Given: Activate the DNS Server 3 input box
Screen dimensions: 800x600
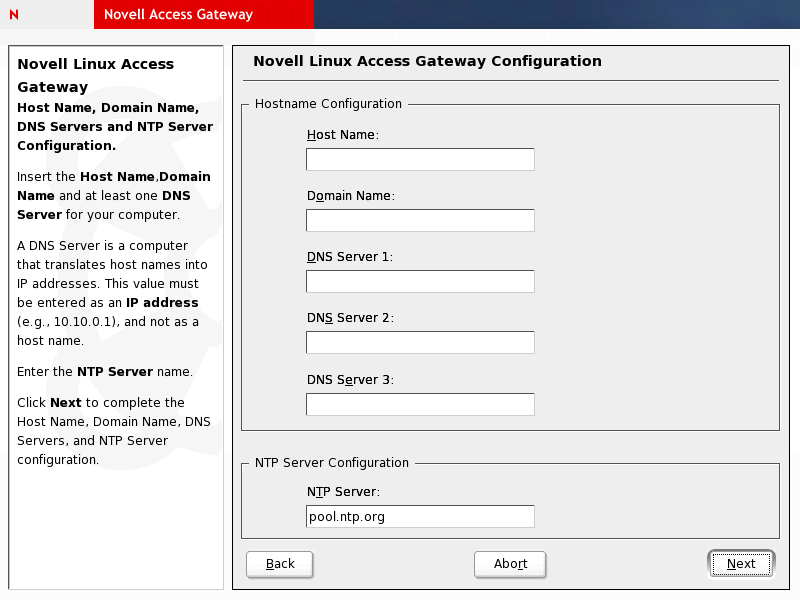Looking at the screenshot, I should pos(420,404).
